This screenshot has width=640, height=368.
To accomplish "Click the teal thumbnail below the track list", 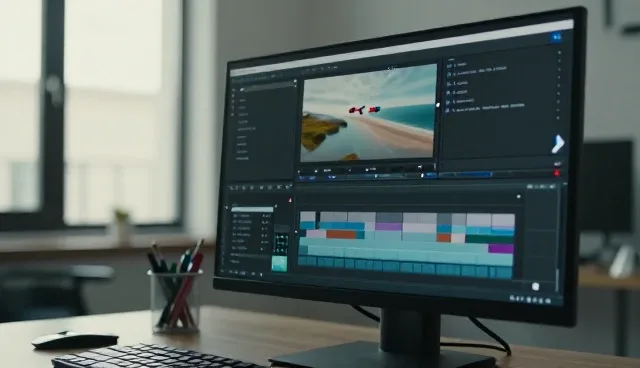I will [x=279, y=264].
